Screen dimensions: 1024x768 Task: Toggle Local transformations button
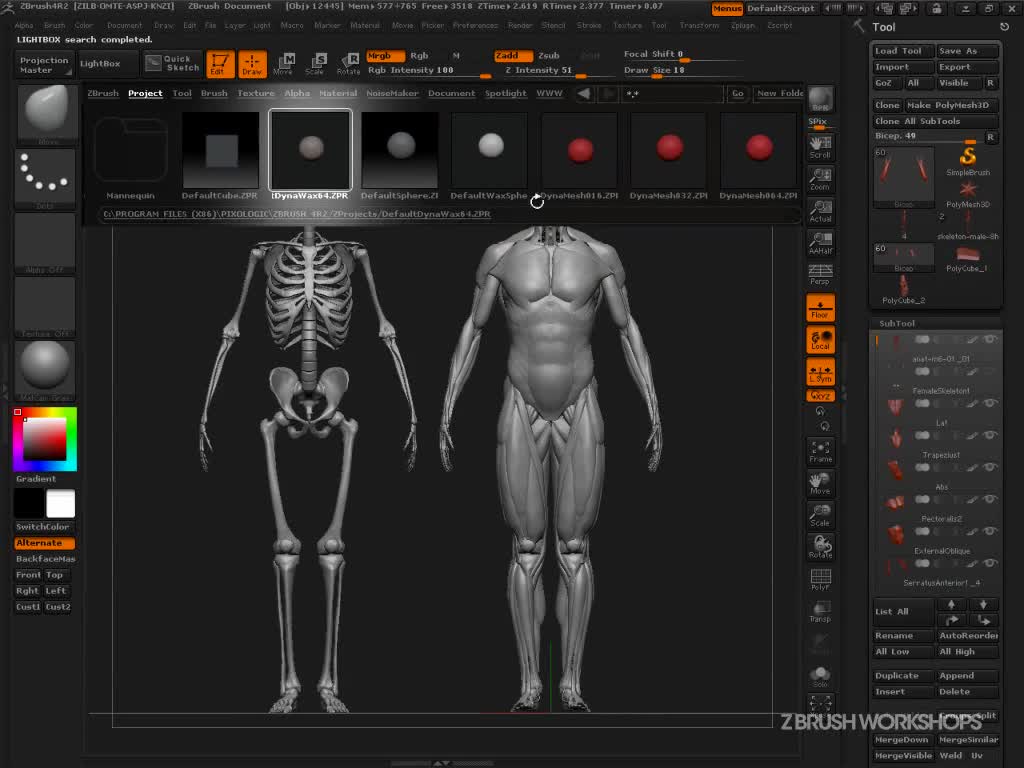pos(820,340)
